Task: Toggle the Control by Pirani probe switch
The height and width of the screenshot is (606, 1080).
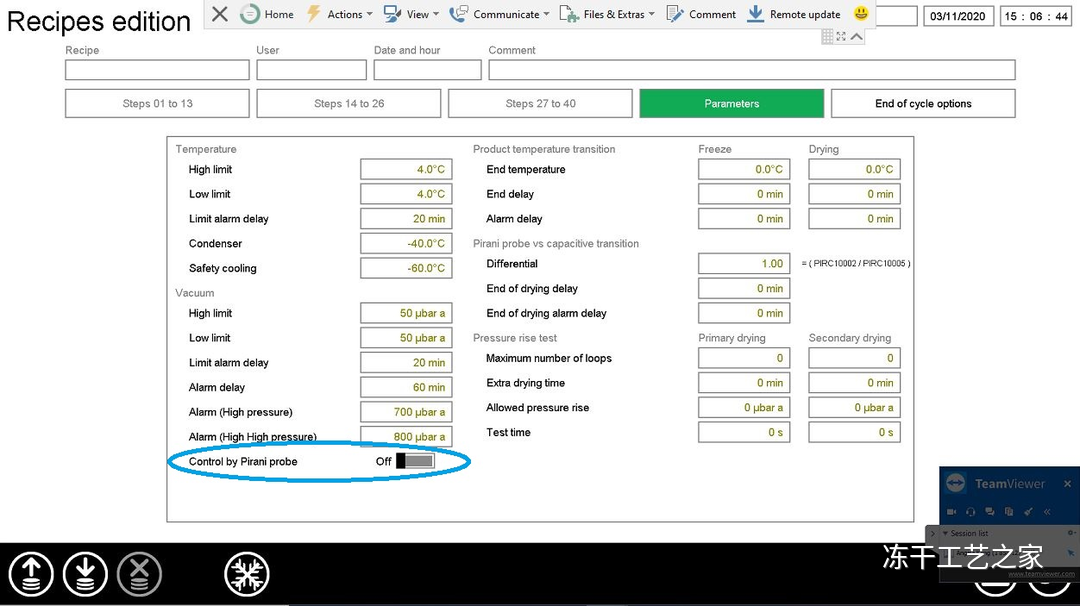Action: pos(415,461)
